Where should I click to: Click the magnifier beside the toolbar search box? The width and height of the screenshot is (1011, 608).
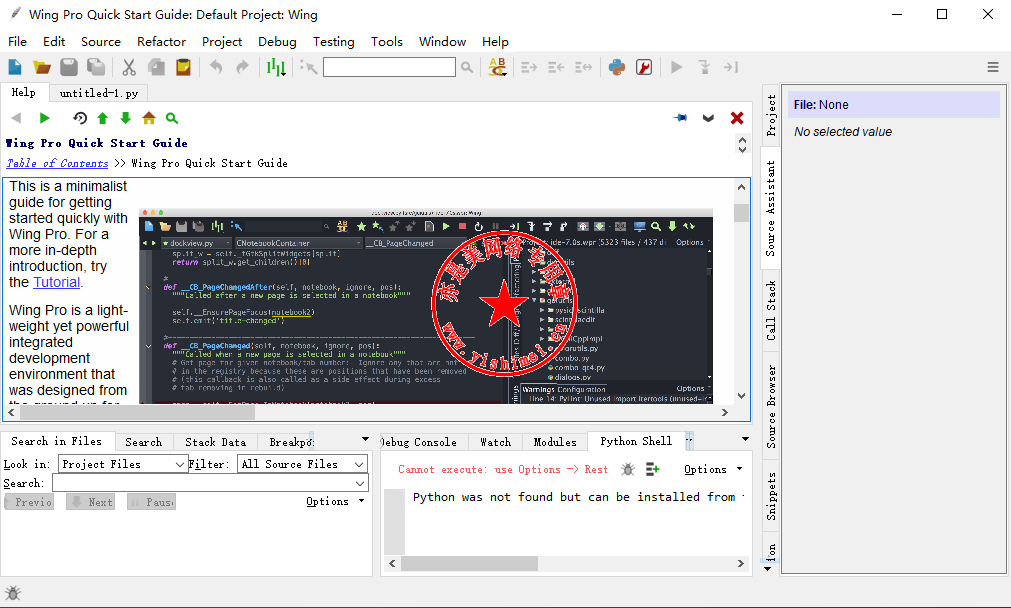coord(467,67)
